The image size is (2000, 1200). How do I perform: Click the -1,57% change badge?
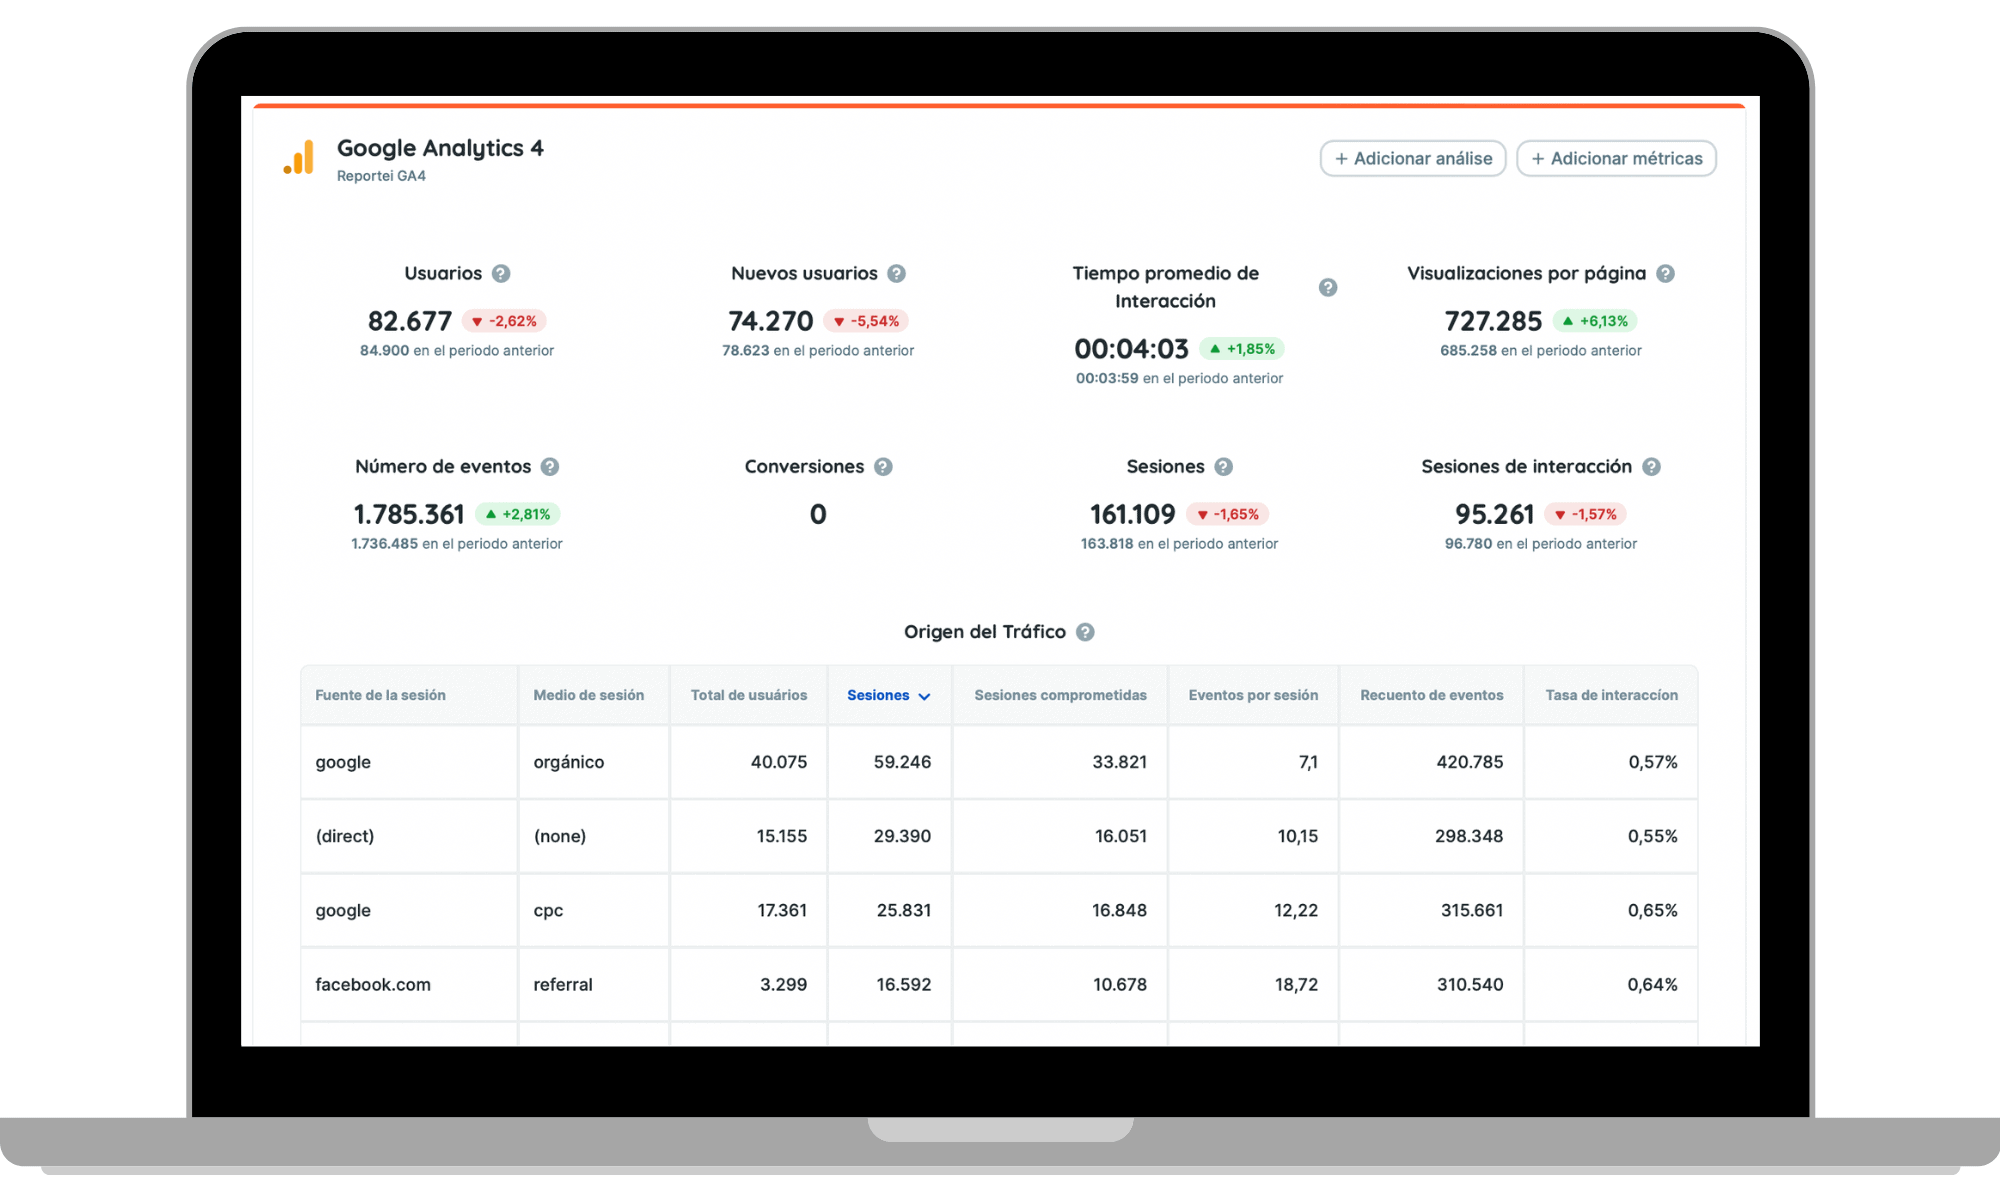click(1586, 514)
